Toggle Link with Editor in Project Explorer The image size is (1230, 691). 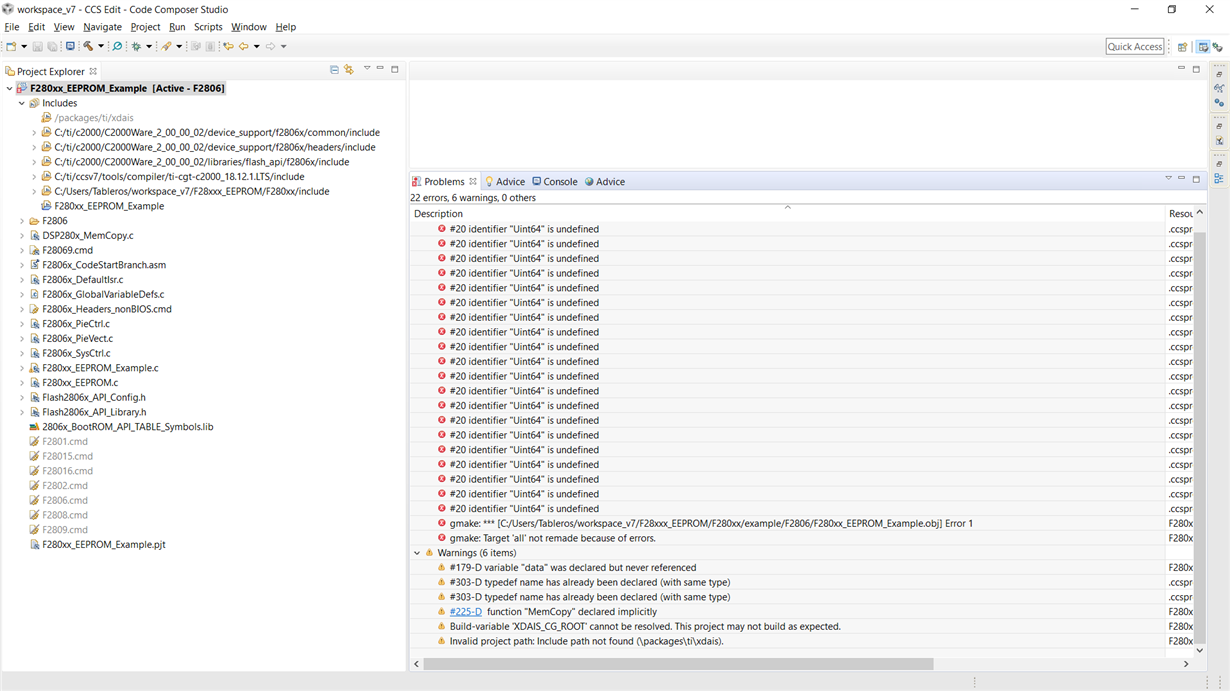click(x=349, y=70)
